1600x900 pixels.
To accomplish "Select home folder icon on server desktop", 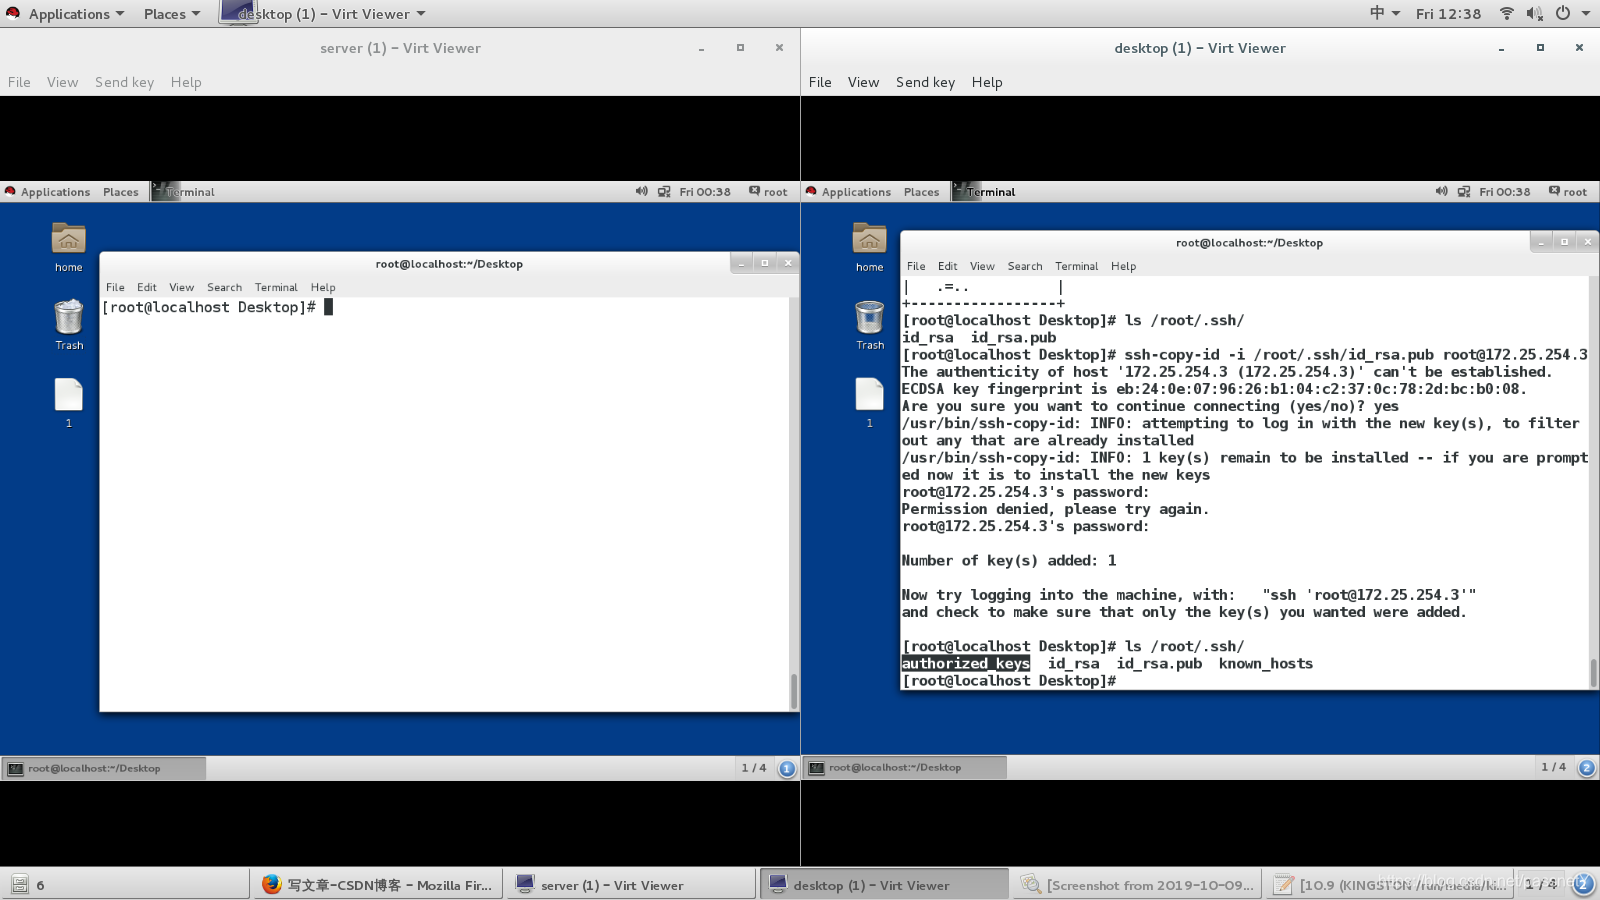I will [x=69, y=248].
